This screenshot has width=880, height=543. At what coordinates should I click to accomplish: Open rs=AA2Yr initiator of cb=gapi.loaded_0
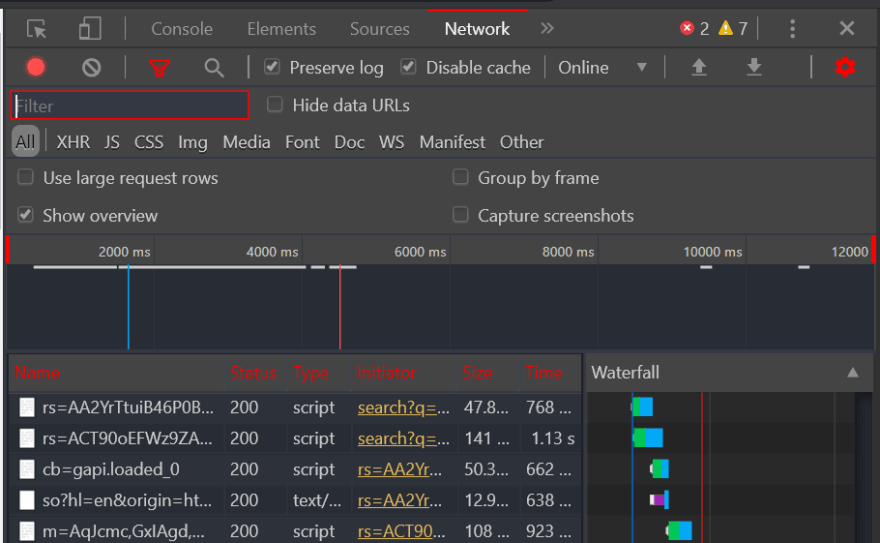pos(400,469)
